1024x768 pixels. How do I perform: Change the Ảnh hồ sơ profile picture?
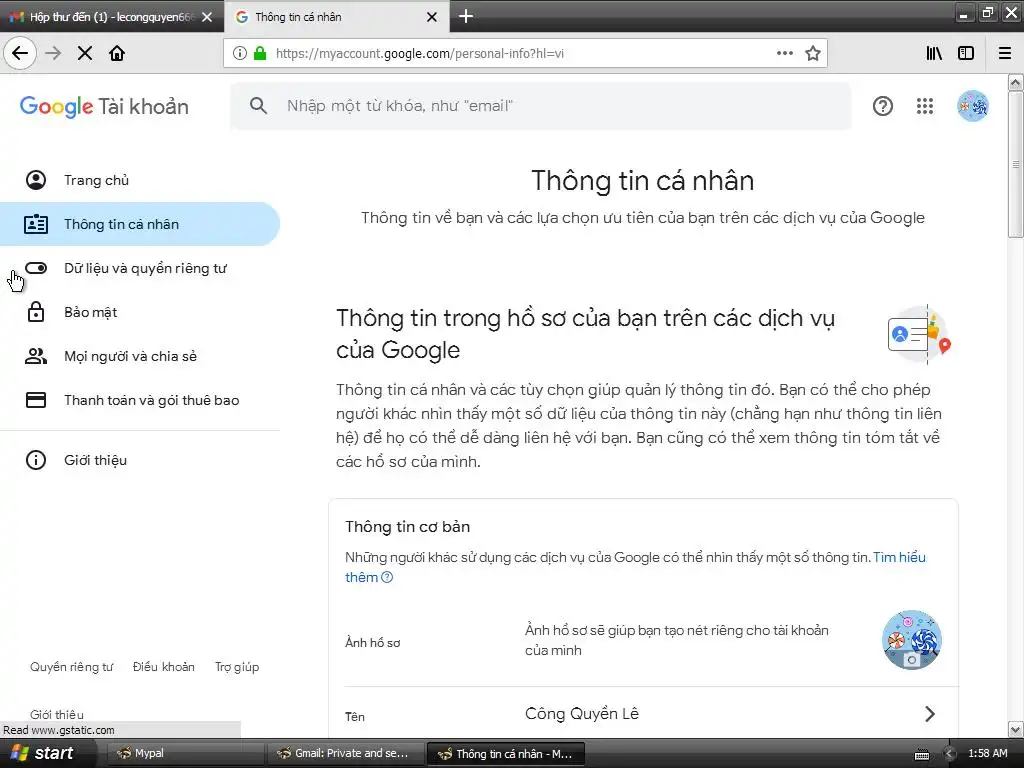coord(912,640)
